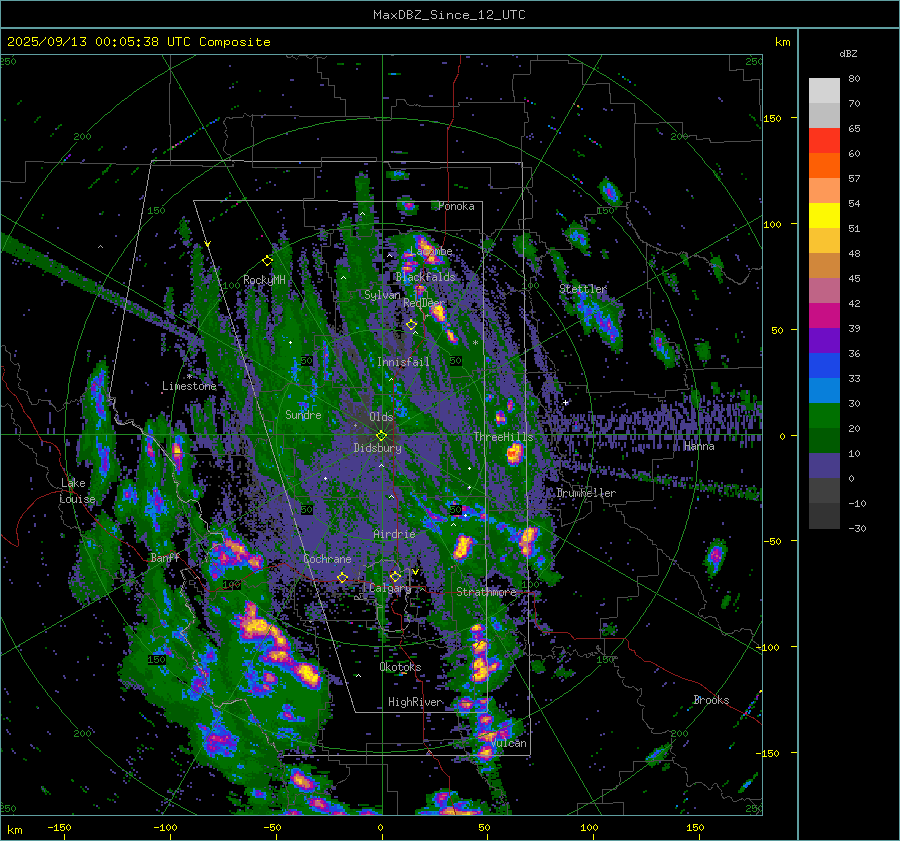Click the Drumheller city label
This screenshot has width=900, height=841.
point(586,493)
